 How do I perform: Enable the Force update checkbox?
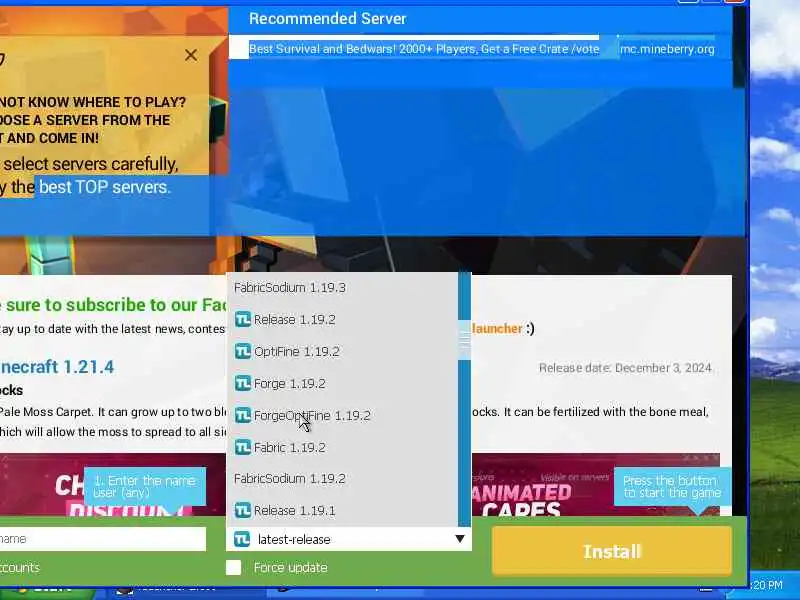click(234, 567)
